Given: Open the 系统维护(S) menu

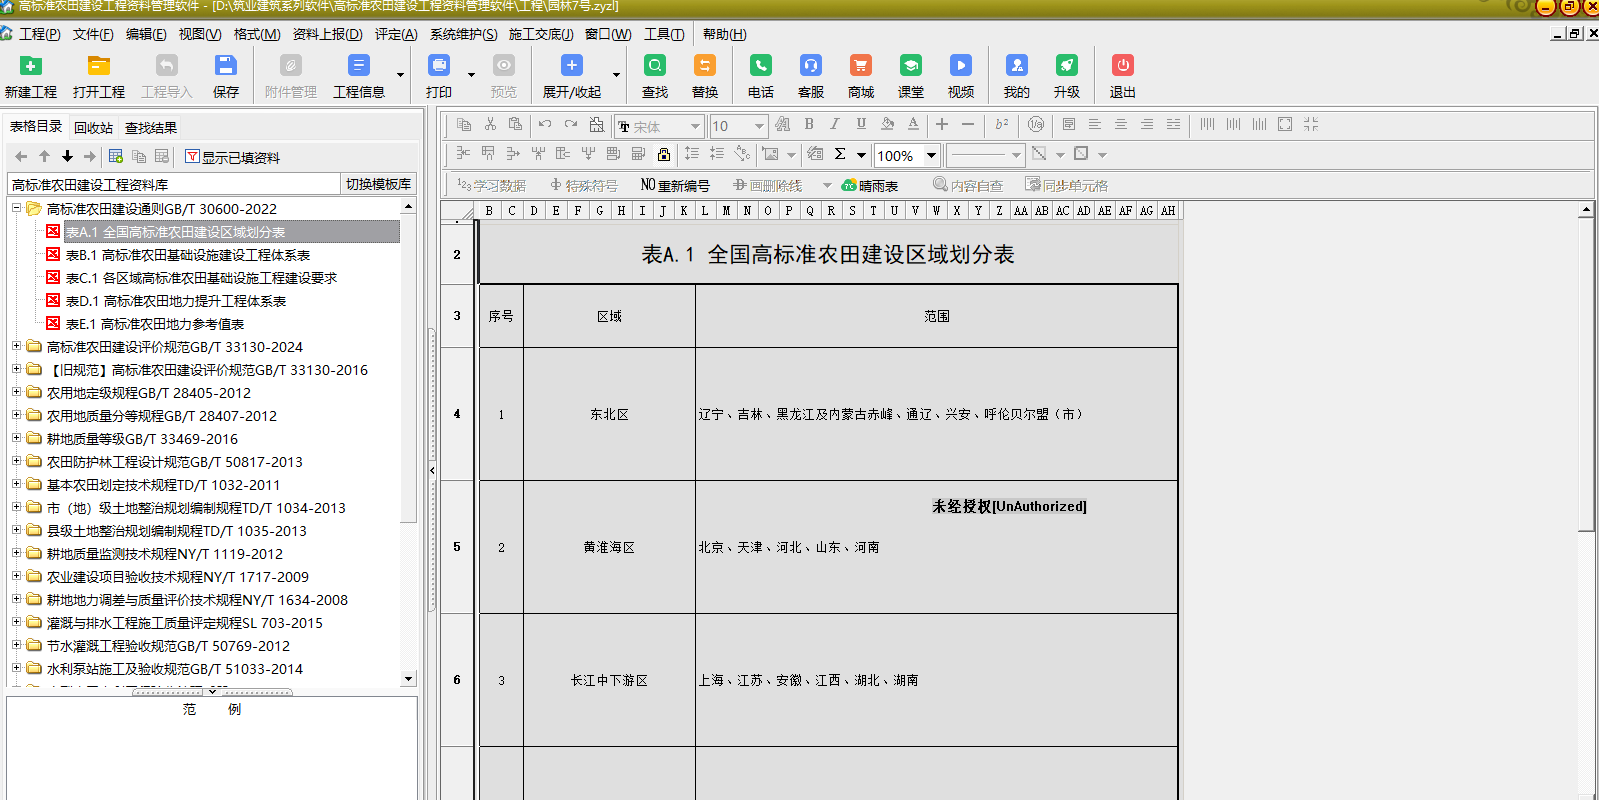Looking at the screenshot, I should [x=463, y=34].
